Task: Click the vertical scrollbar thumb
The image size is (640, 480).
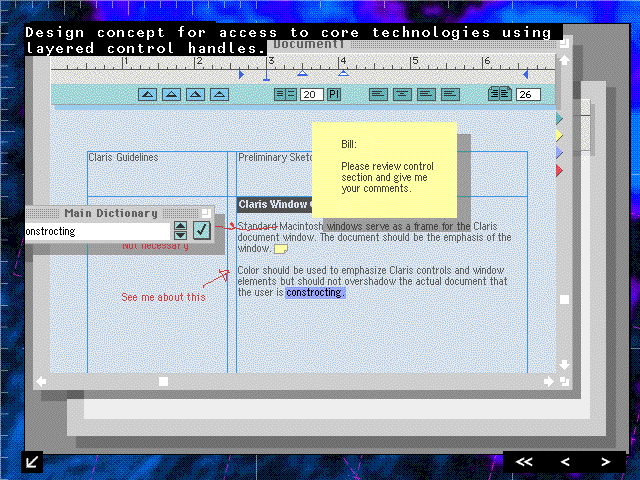Action: tap(564, 300)
